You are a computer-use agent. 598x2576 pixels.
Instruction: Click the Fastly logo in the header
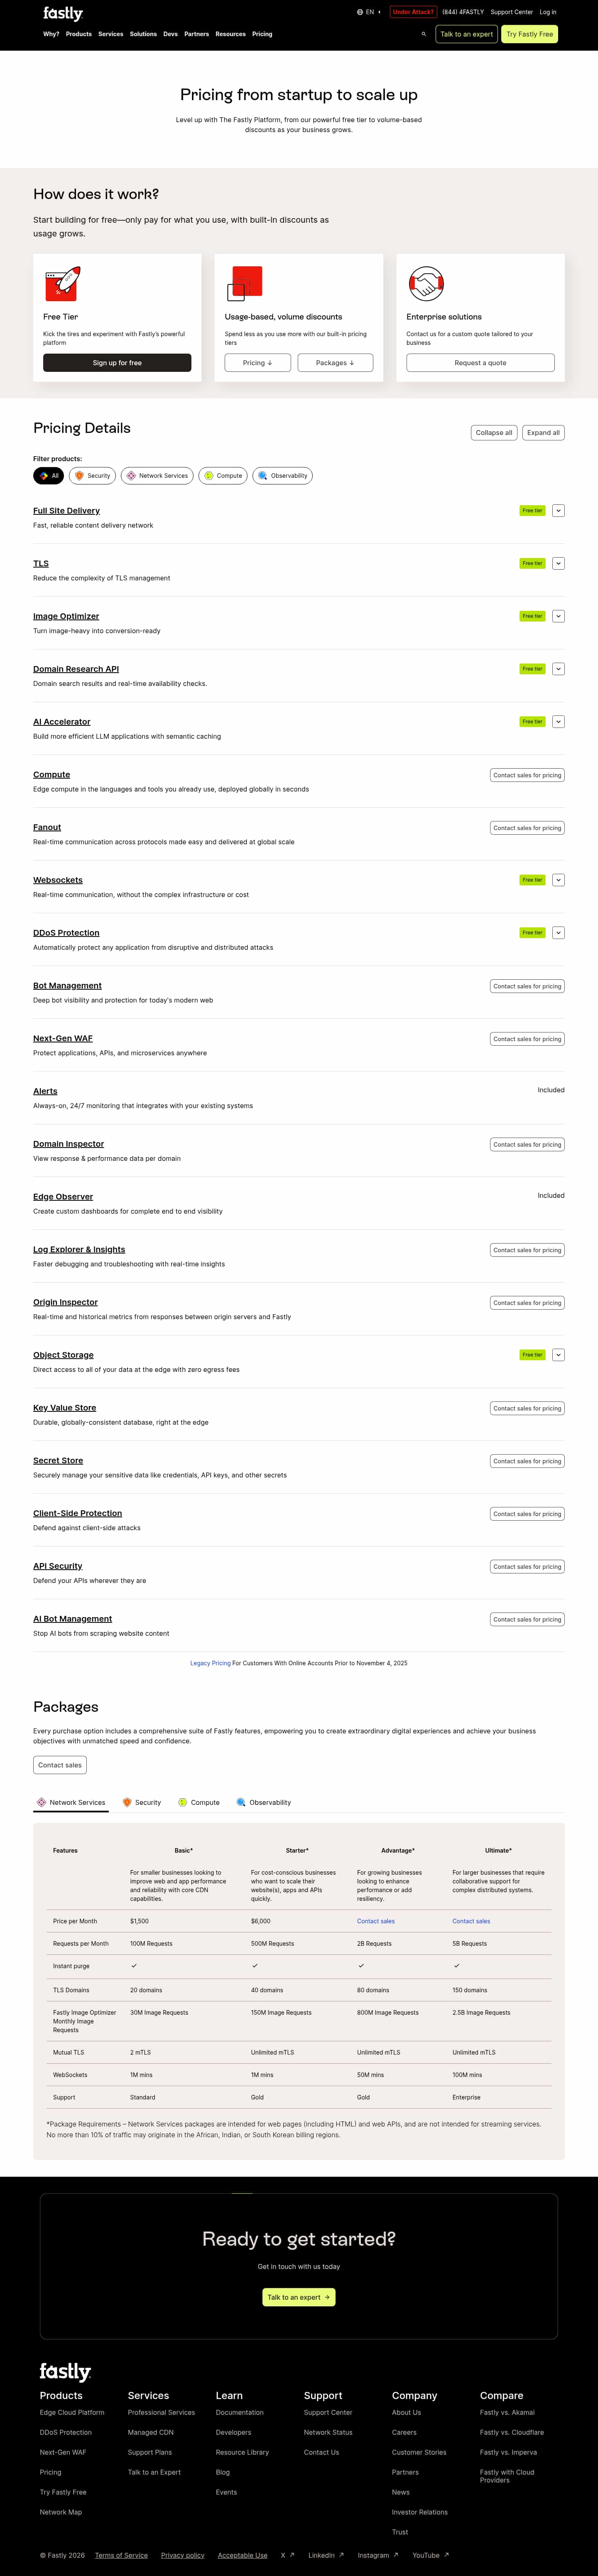tap(63, 13)
